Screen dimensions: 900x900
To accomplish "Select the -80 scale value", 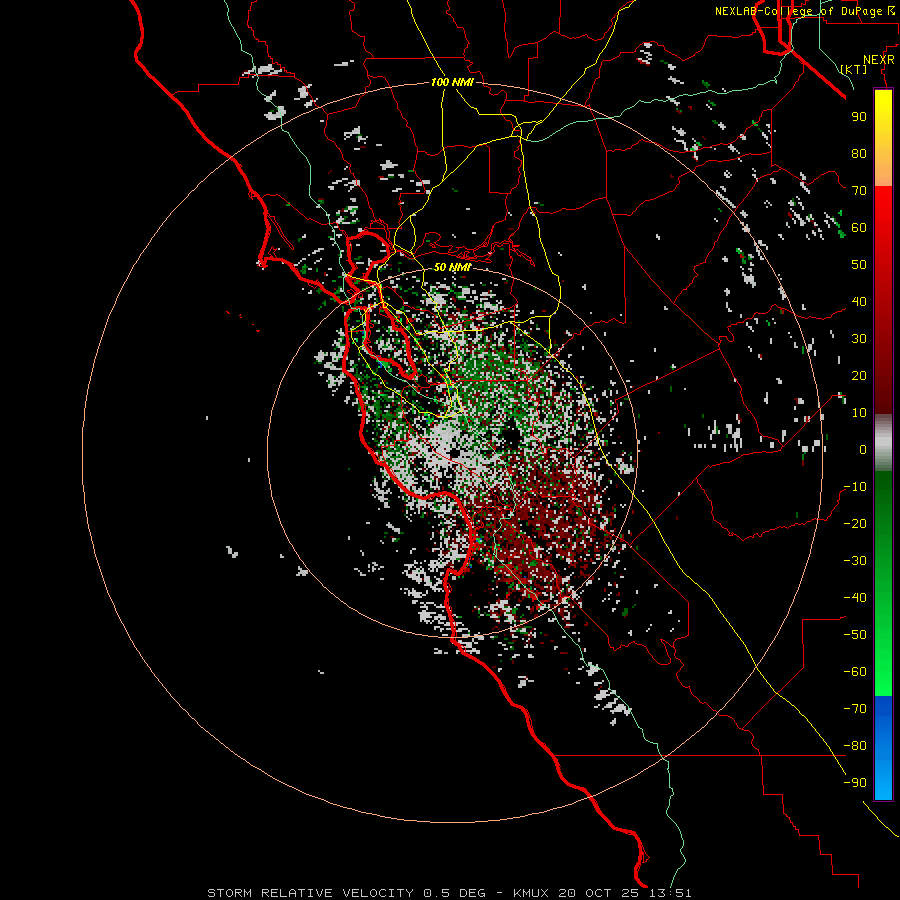I will tap(855, 746).
